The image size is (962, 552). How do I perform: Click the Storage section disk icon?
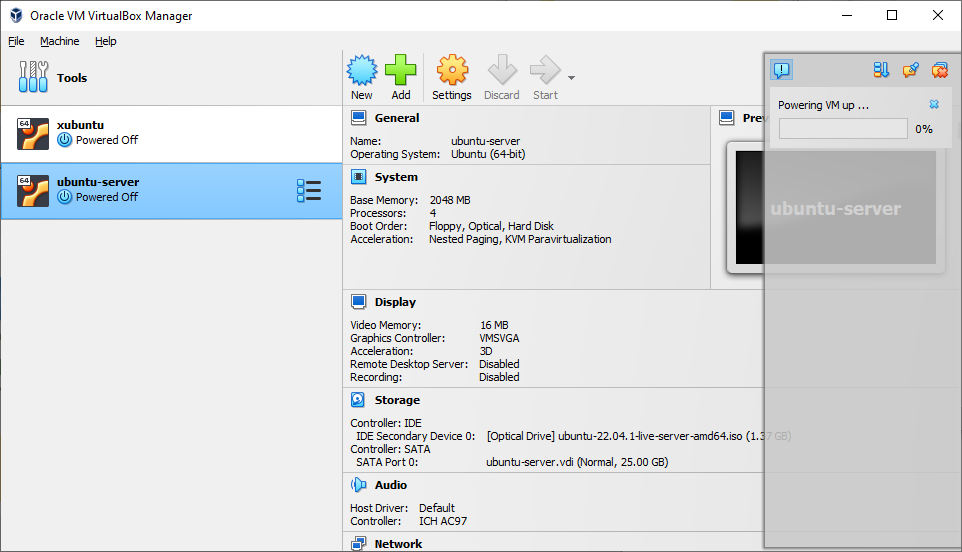[358, 400]
